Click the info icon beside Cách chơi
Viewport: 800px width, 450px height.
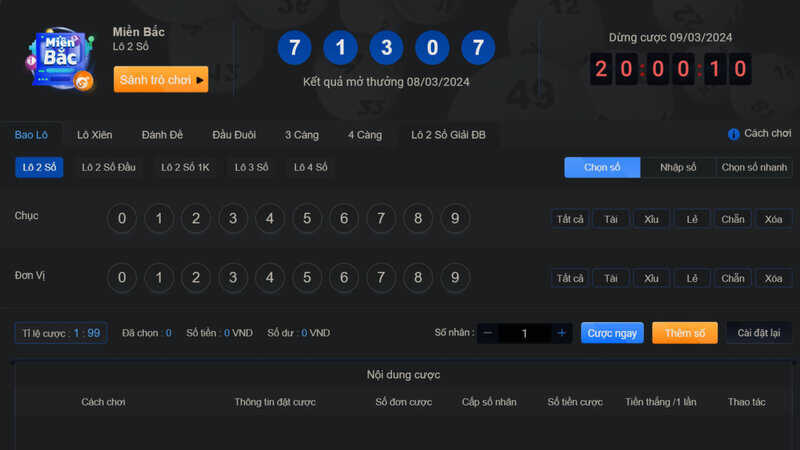[x=733, y=134]
